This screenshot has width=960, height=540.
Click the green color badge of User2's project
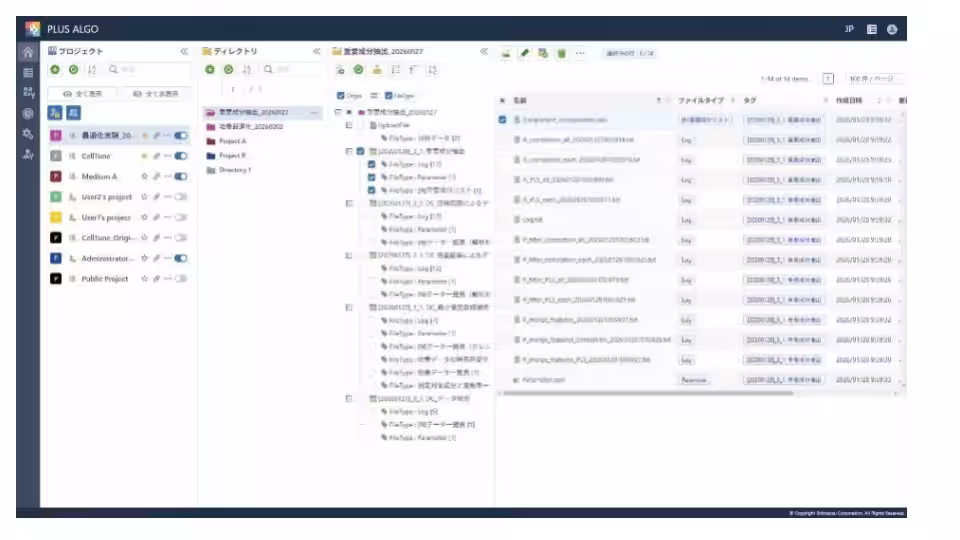[x=56, y=197]
